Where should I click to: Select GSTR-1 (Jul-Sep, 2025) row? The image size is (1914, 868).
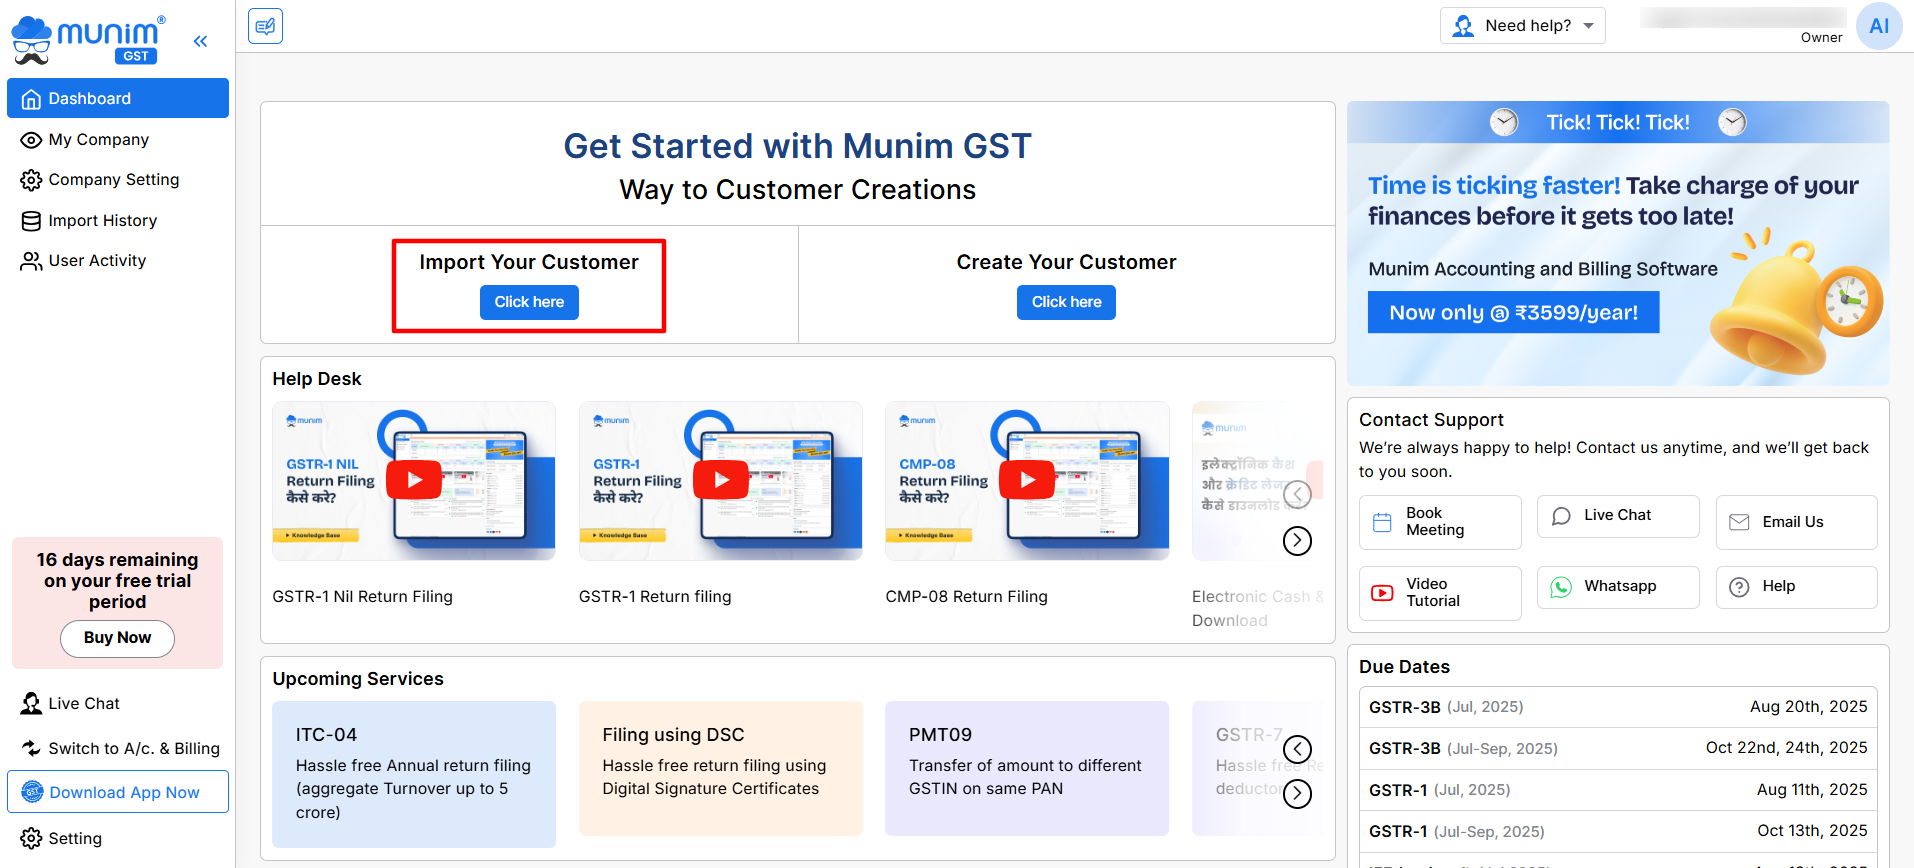1618,831
